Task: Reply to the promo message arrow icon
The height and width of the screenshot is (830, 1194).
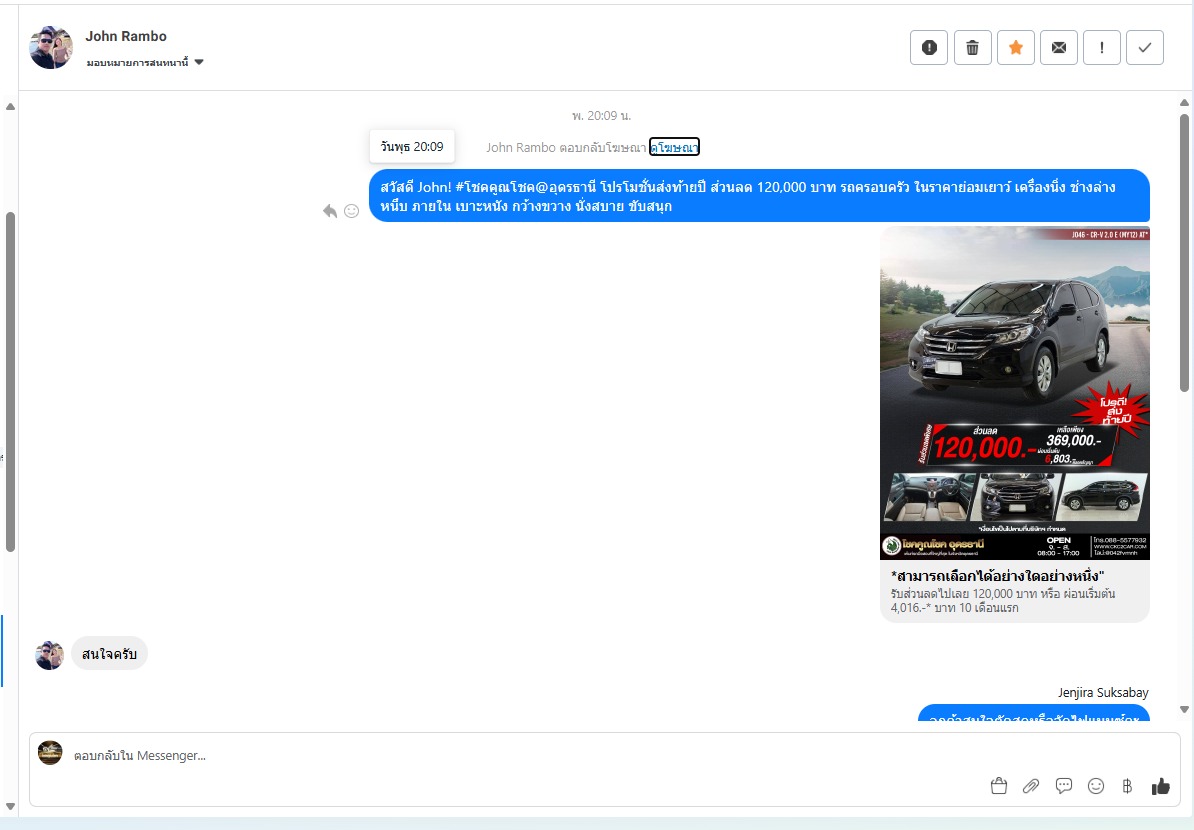Action: click(330, 211)
